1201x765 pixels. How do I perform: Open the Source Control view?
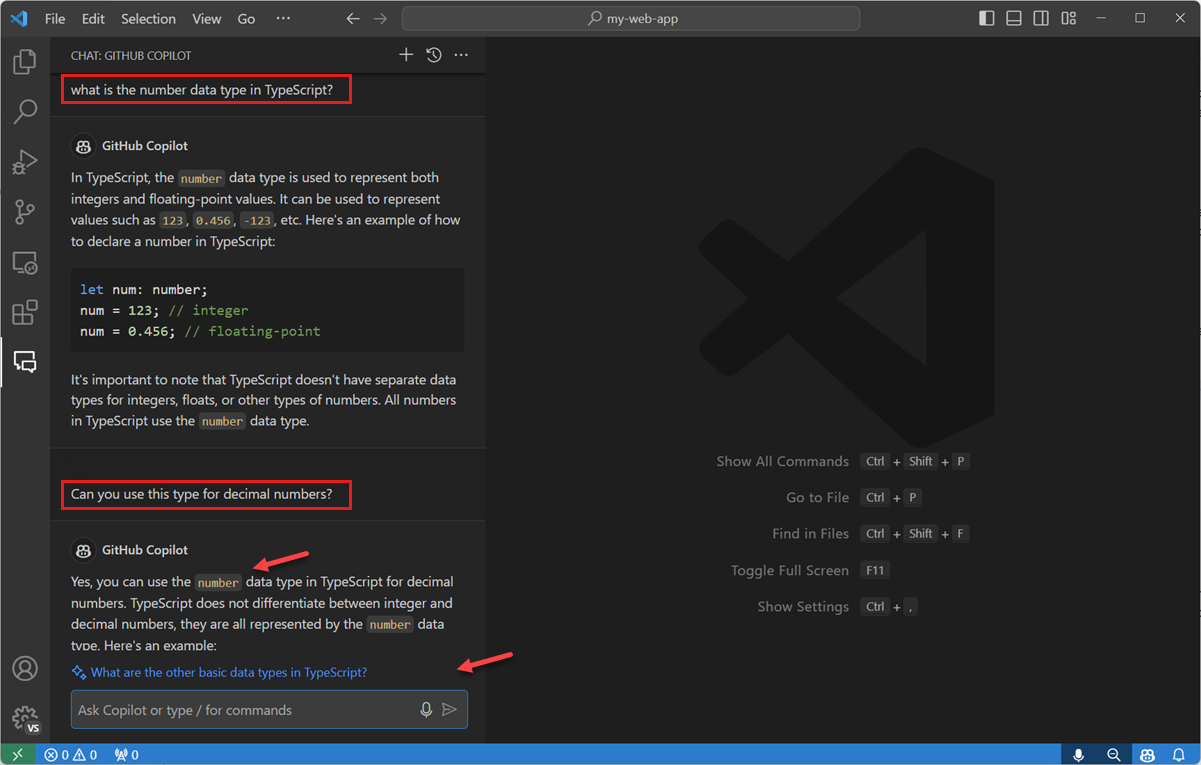25,211
